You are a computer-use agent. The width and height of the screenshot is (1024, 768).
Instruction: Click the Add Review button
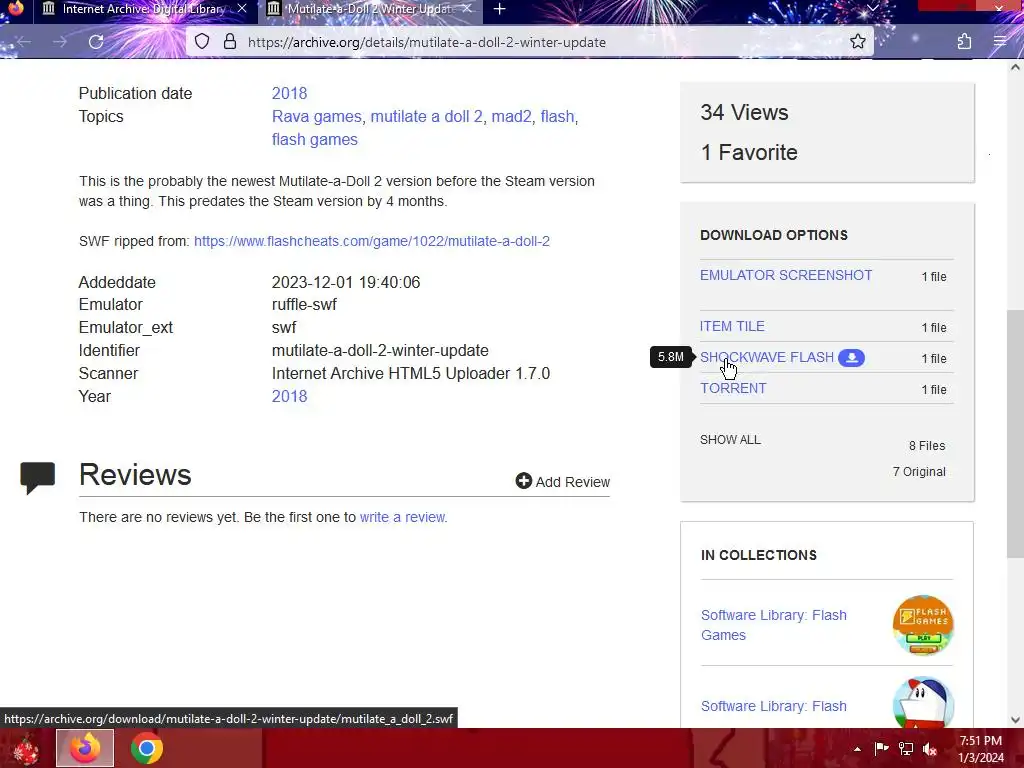(562, 482)
